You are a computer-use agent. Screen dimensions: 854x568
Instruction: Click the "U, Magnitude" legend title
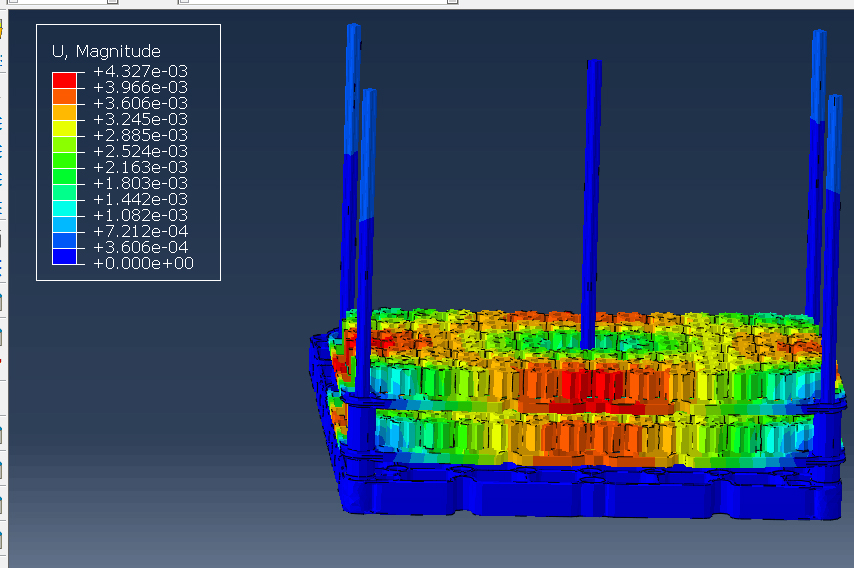pyautogui.click(x=106, y=51)
